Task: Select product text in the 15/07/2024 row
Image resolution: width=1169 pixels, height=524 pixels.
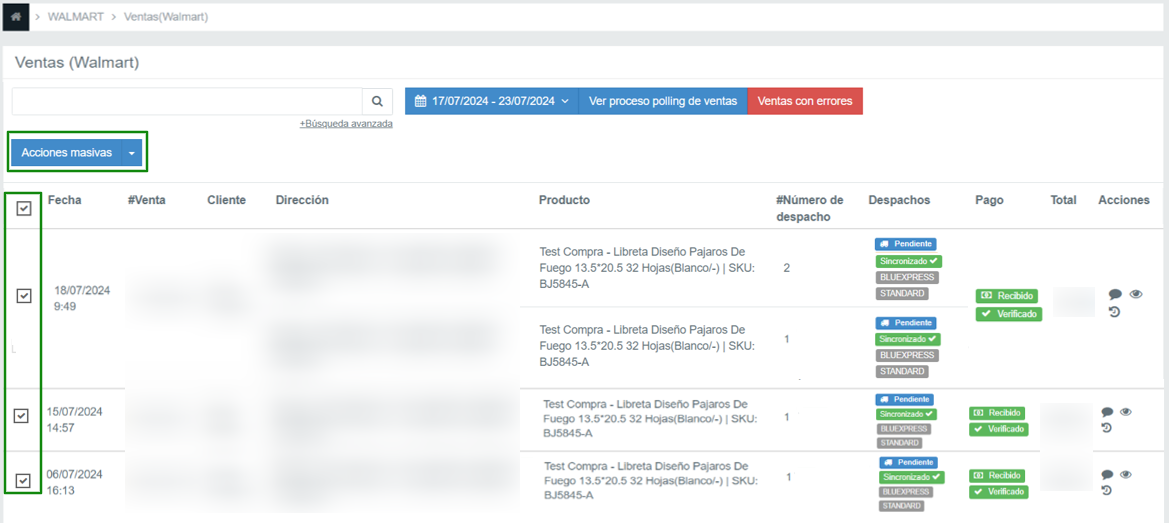Action: pos(651,419)
